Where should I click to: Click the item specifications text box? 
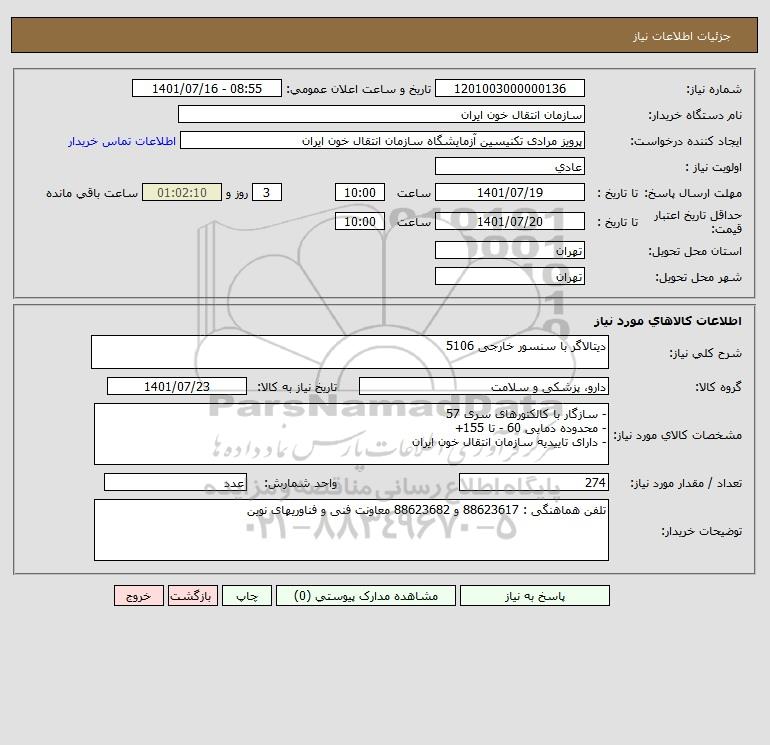click(x=351, y=434)
